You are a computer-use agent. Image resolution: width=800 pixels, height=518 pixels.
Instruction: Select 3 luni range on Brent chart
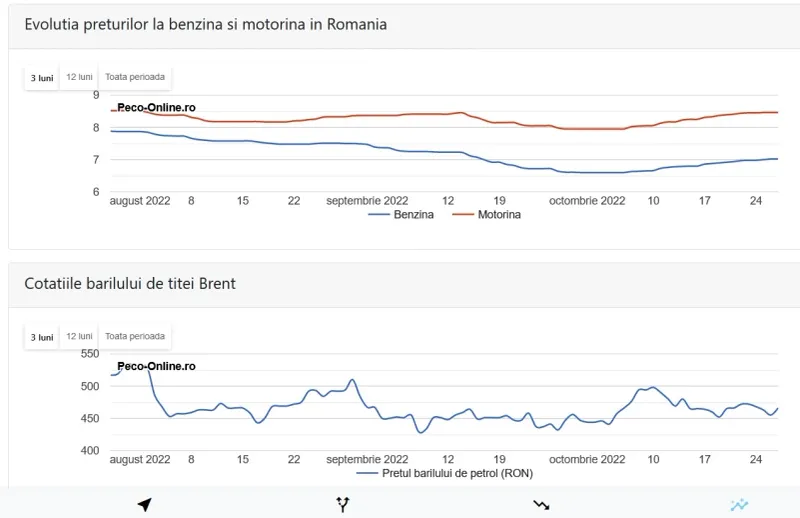(x=42, y=337)
